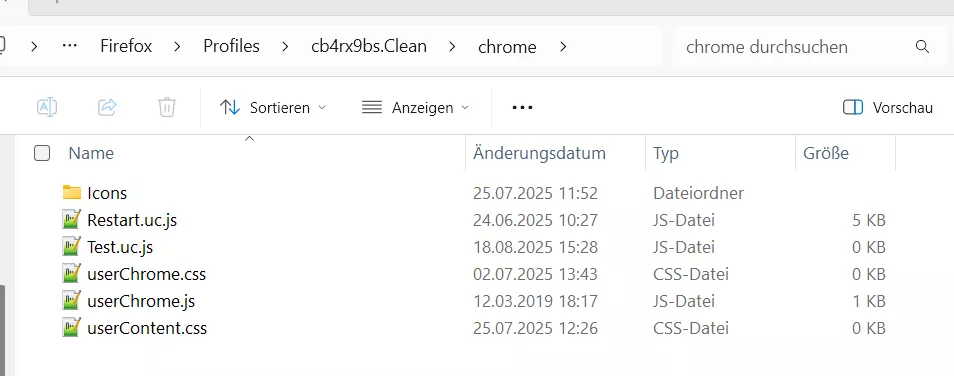The image size is (954, 376).
Task: Click the Delete trash can icon
Action: [167, 108]
